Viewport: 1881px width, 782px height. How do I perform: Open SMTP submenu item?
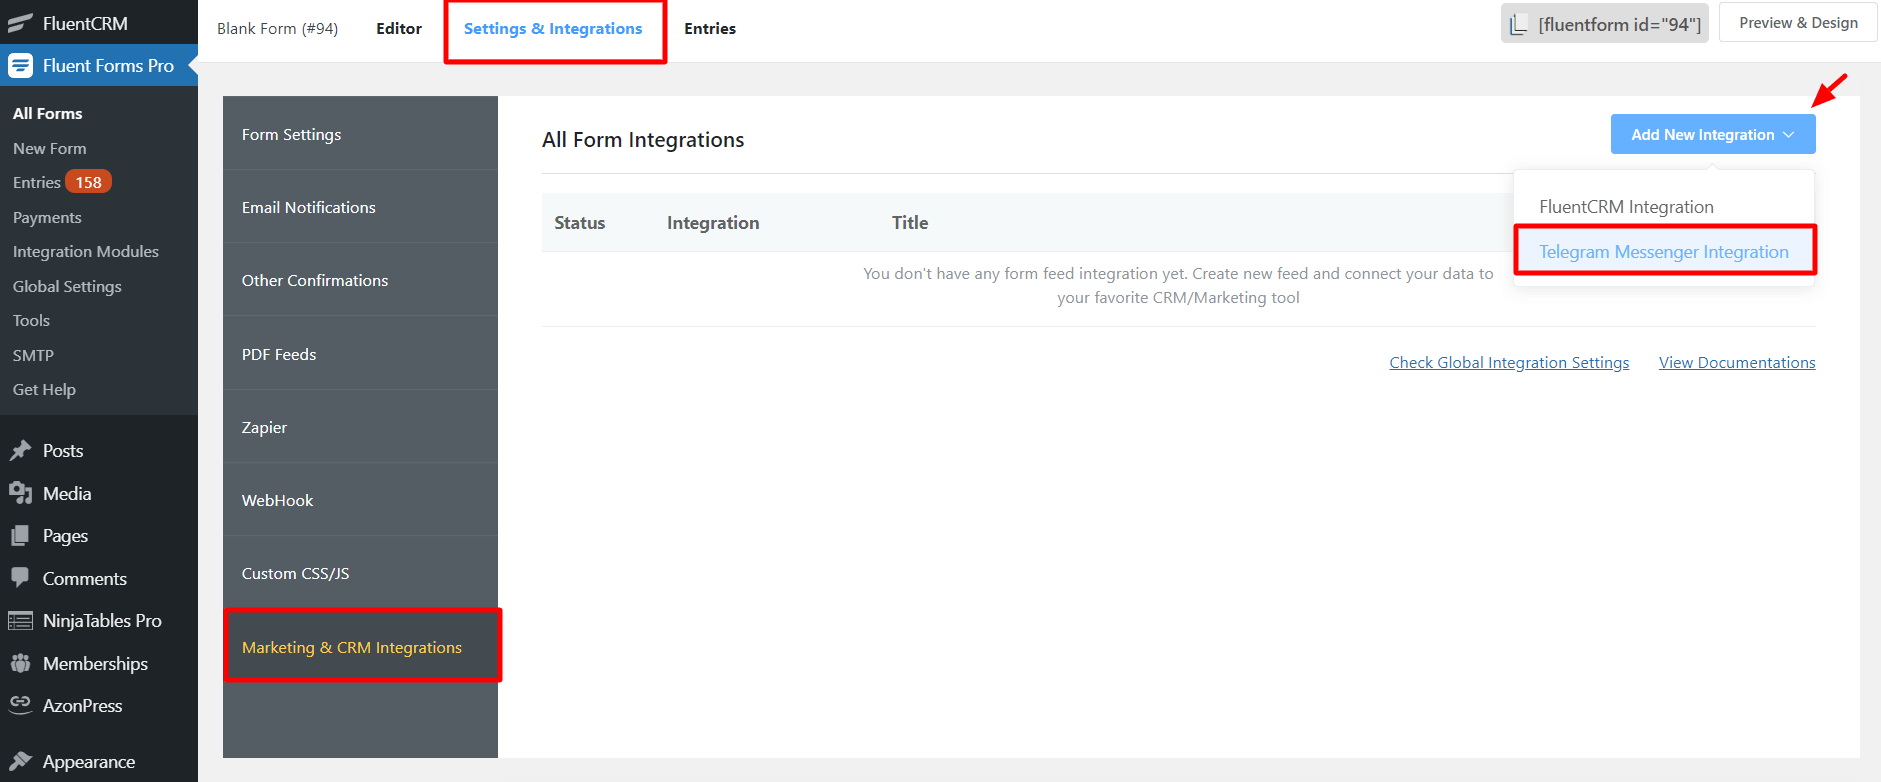click(x=33, y=355)
